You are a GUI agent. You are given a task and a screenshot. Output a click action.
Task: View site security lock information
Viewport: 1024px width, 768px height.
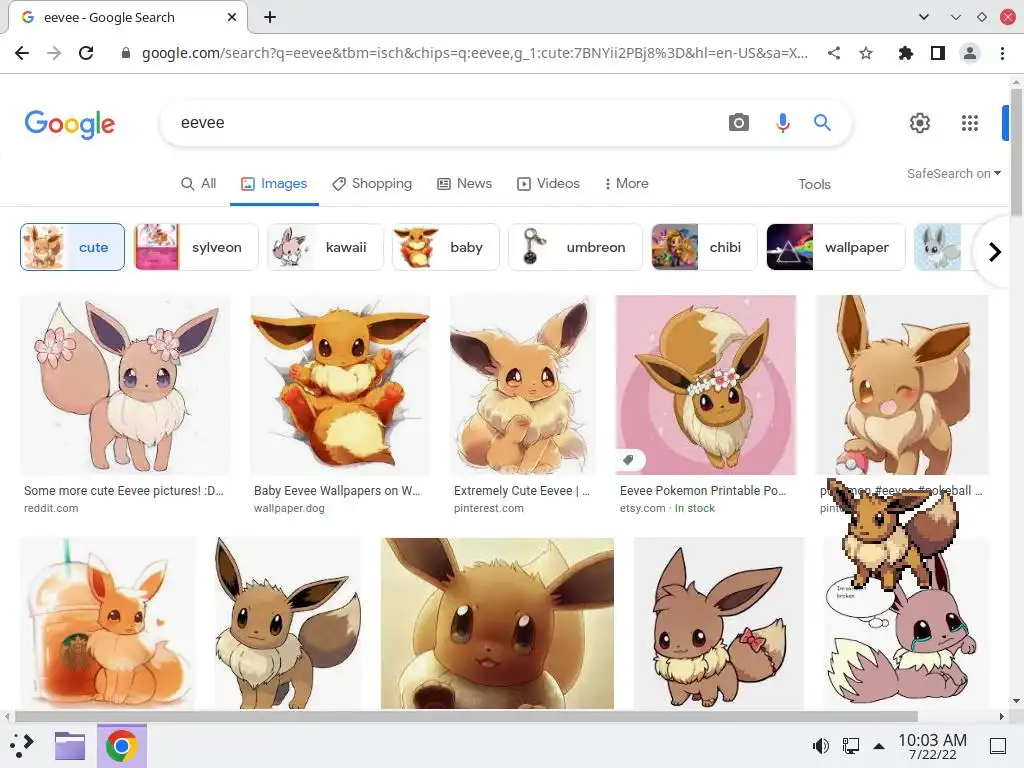[x=126, y=54]
